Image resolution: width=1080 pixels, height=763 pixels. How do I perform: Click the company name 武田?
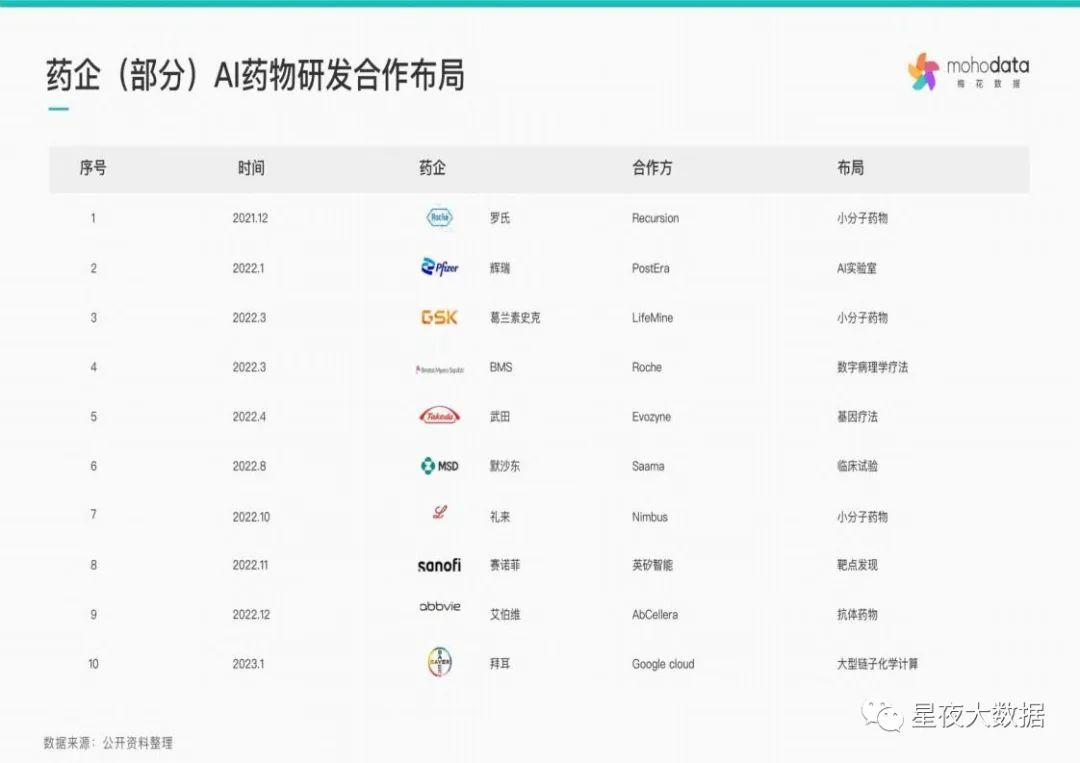(x=500, y=417)
